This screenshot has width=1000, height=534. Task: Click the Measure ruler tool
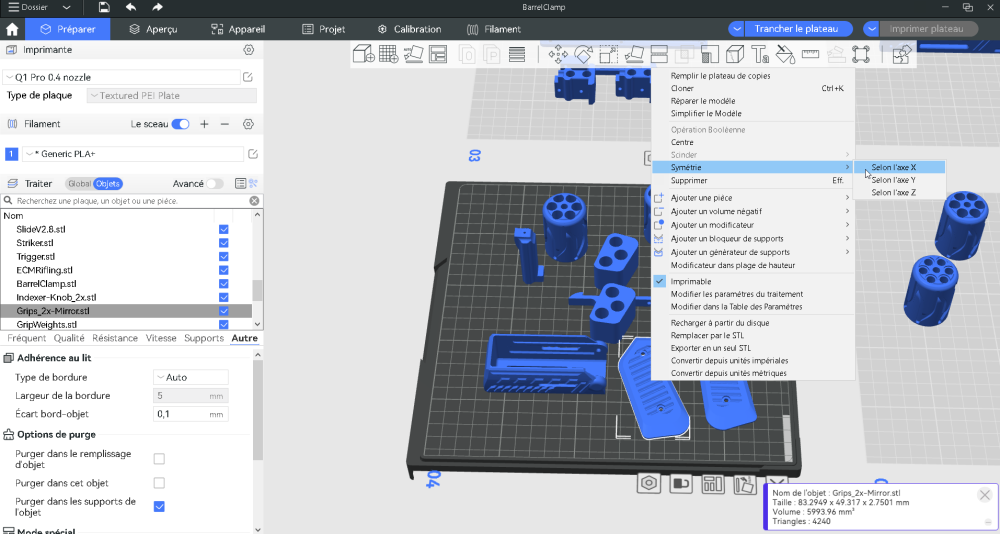(810, 55)
